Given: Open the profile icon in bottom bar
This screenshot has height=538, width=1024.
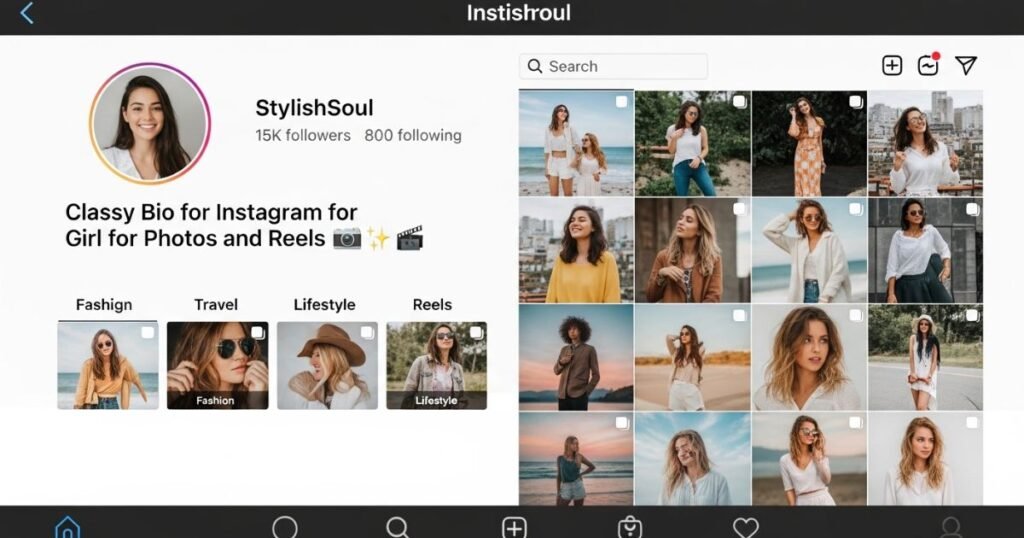Looking at the screenshot, I should (952, 528).
